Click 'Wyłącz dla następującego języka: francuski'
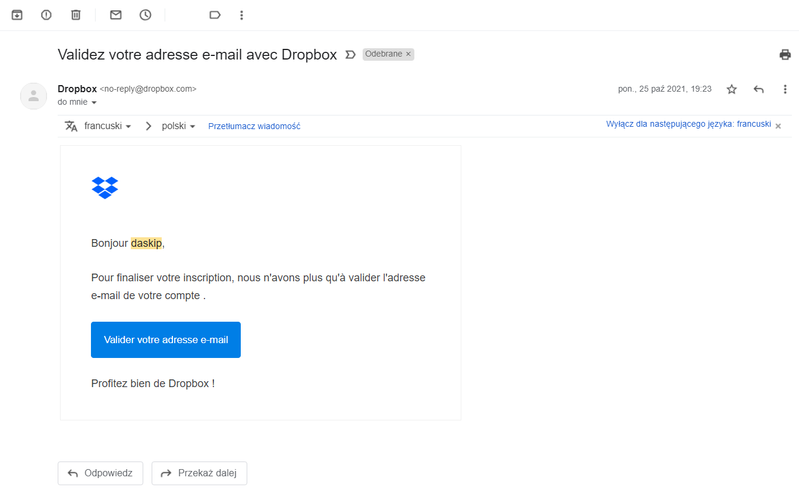Screen dimensions: 799x496 click(688, 124)
